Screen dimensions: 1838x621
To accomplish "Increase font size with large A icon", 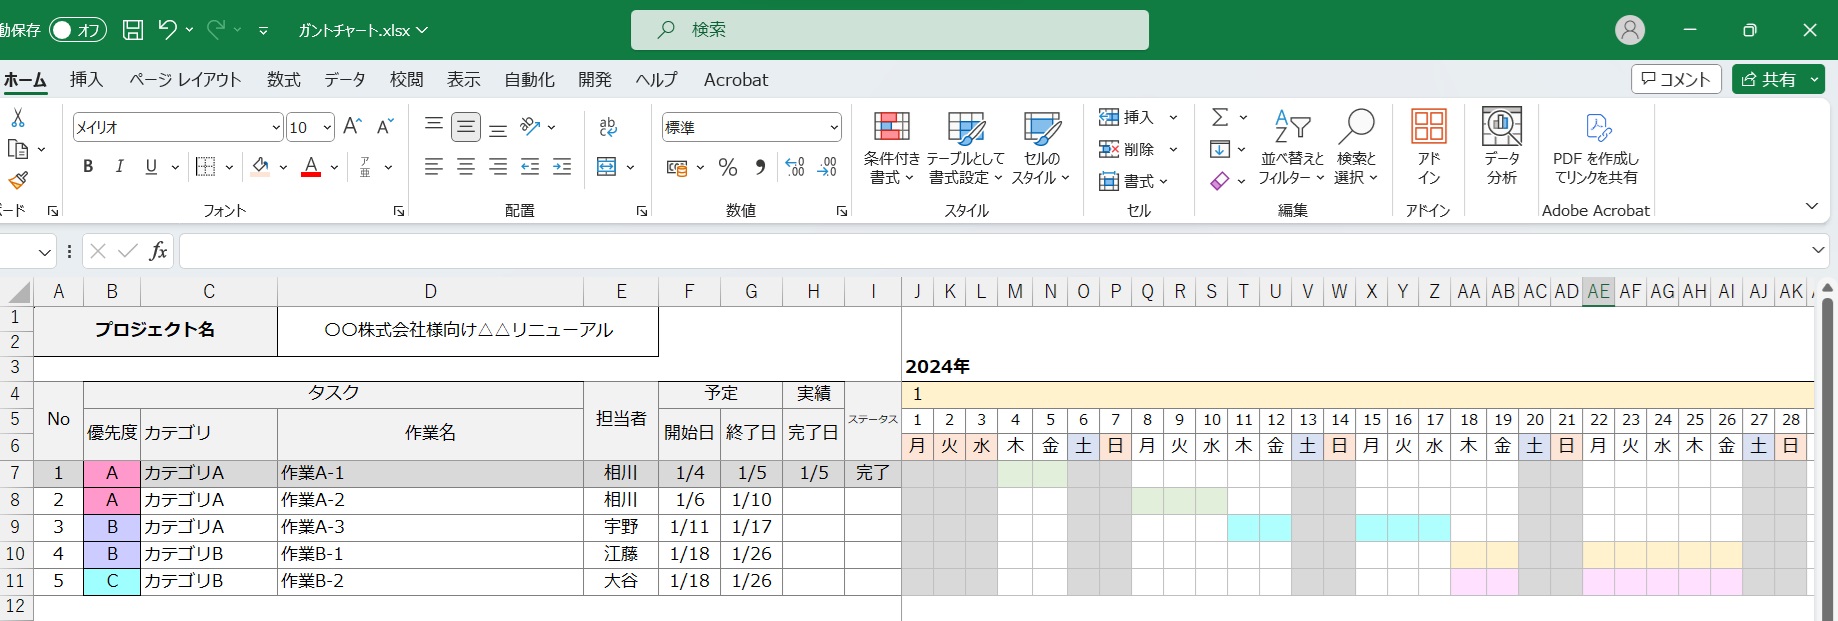I will 352,126.
